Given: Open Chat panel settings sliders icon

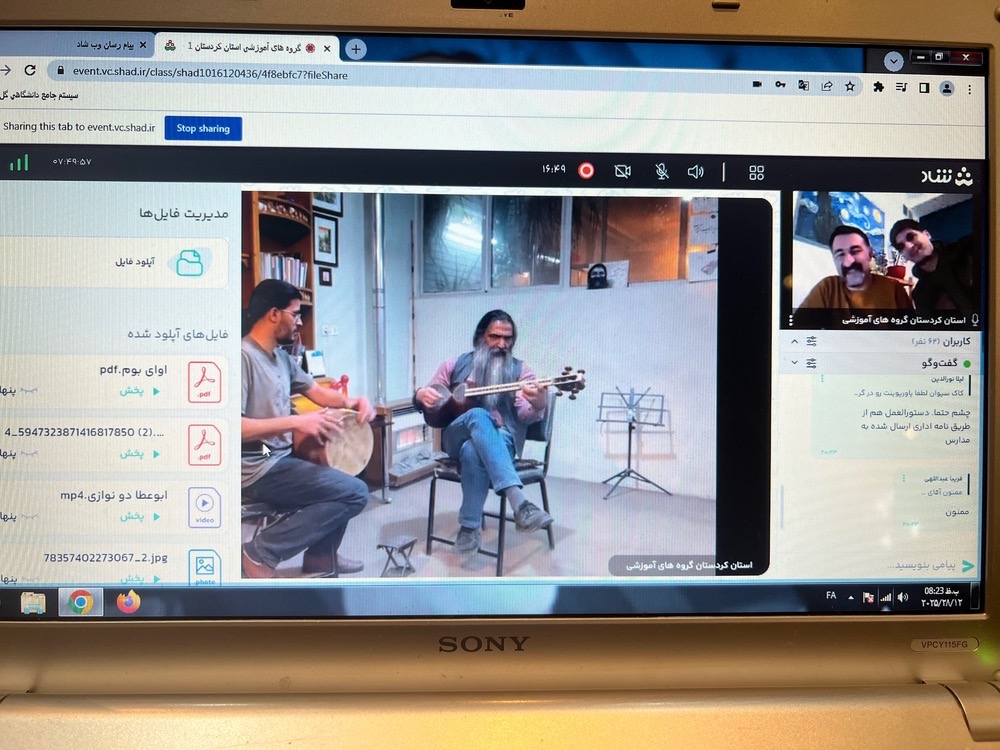Looking at the screenshot, I should coord(812,362).
